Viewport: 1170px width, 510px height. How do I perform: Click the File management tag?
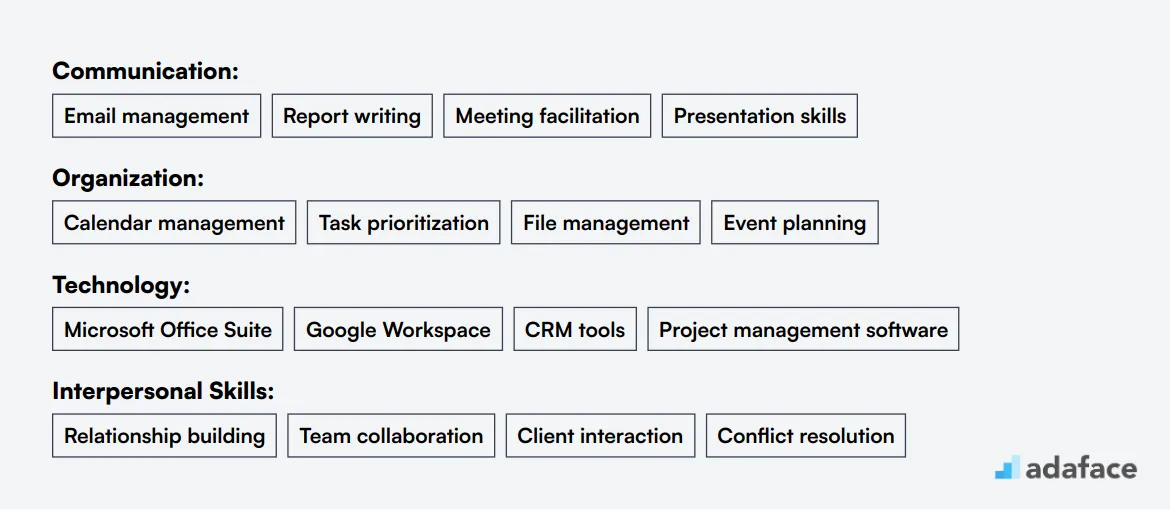pyautogui.click(x=606, y=223)
